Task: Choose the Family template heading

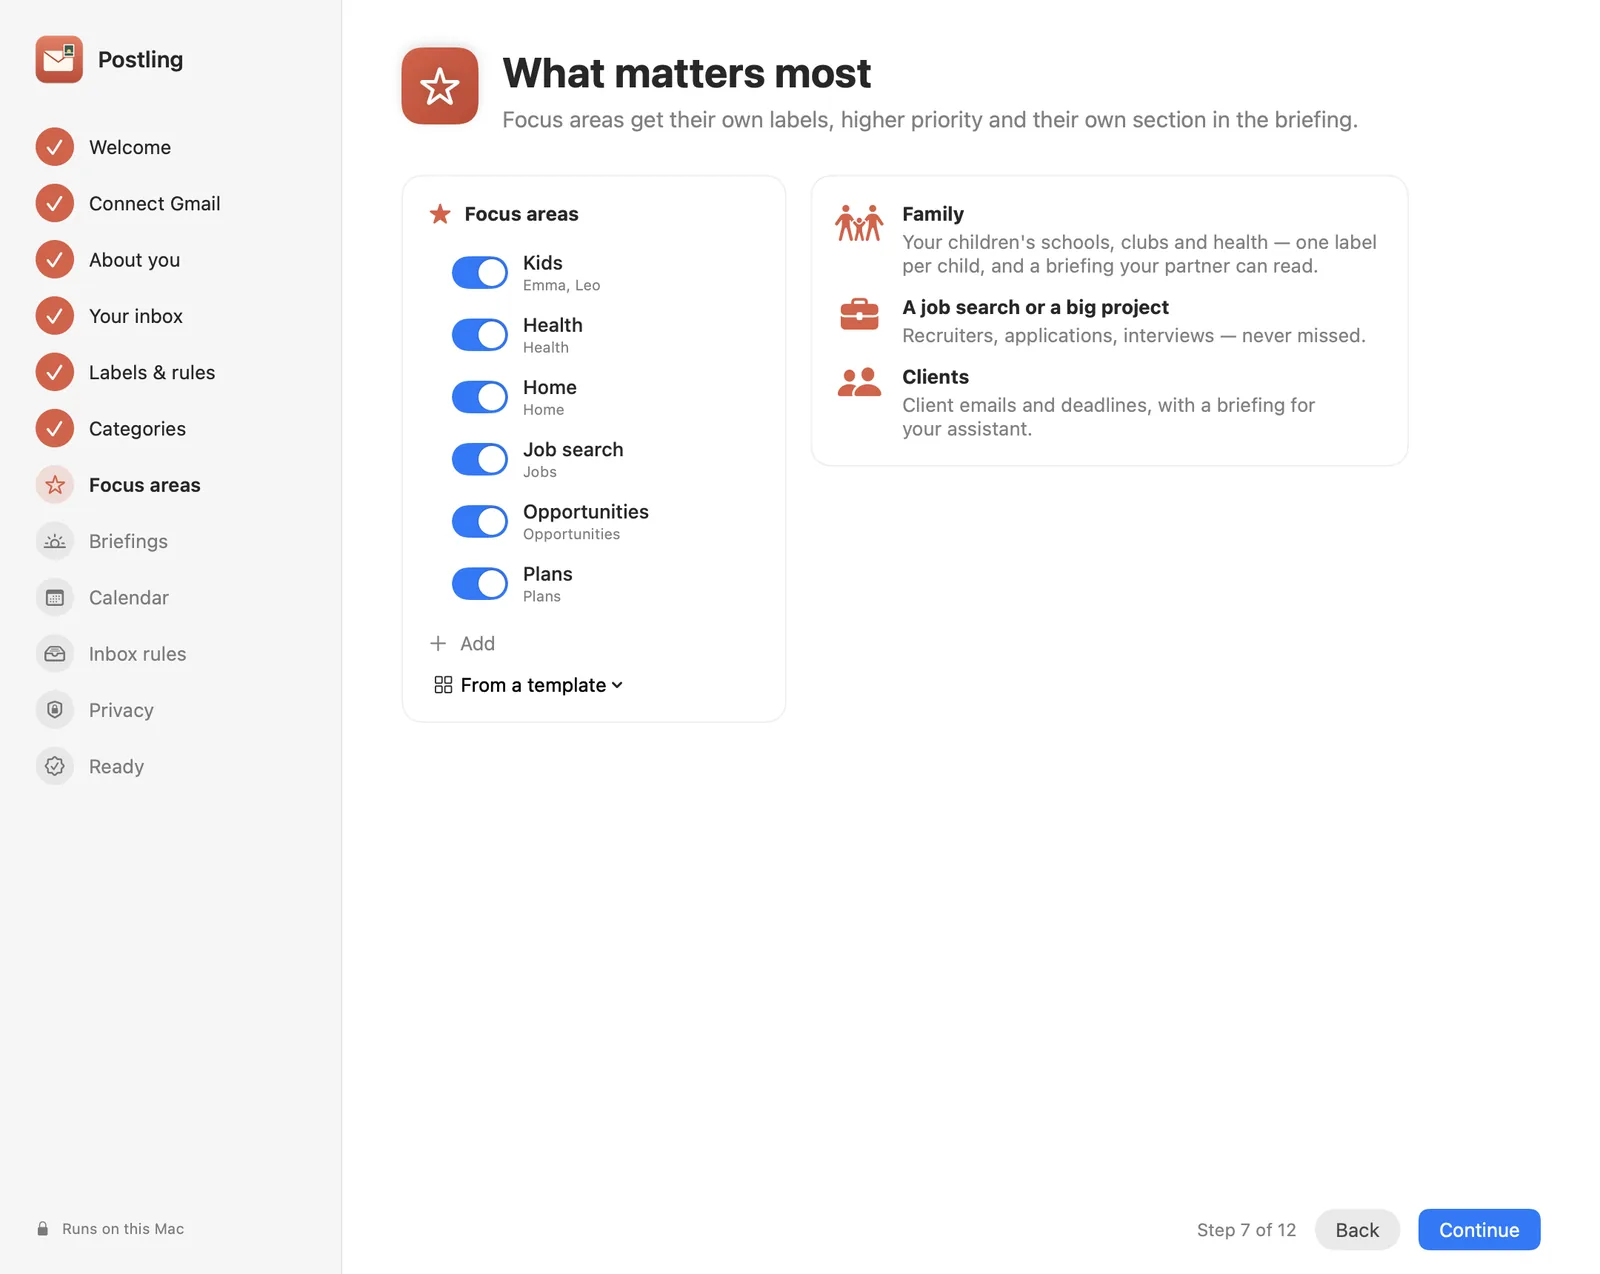Action: (933, 214)
